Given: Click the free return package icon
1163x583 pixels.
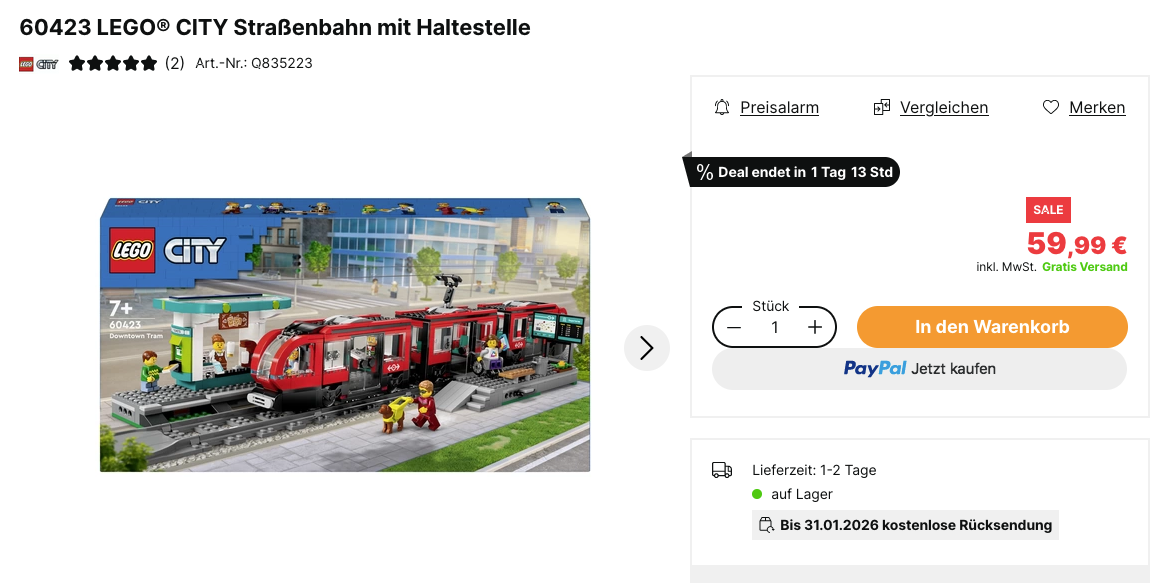Looking at the screenshot, I should (x=766, y=525).
